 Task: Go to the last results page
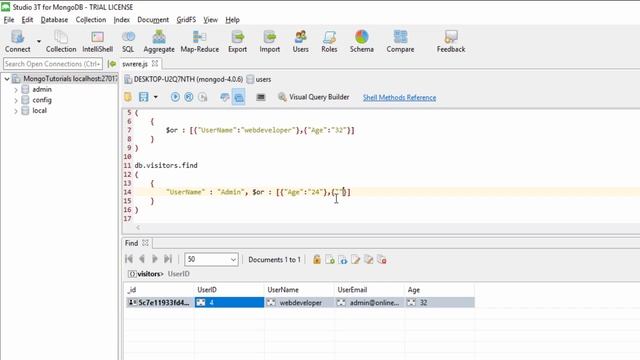168,259
